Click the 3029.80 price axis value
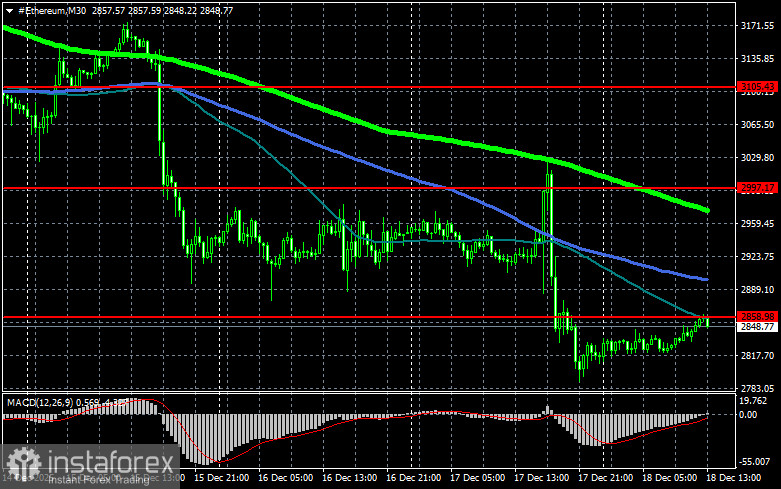 coord(758,157)
